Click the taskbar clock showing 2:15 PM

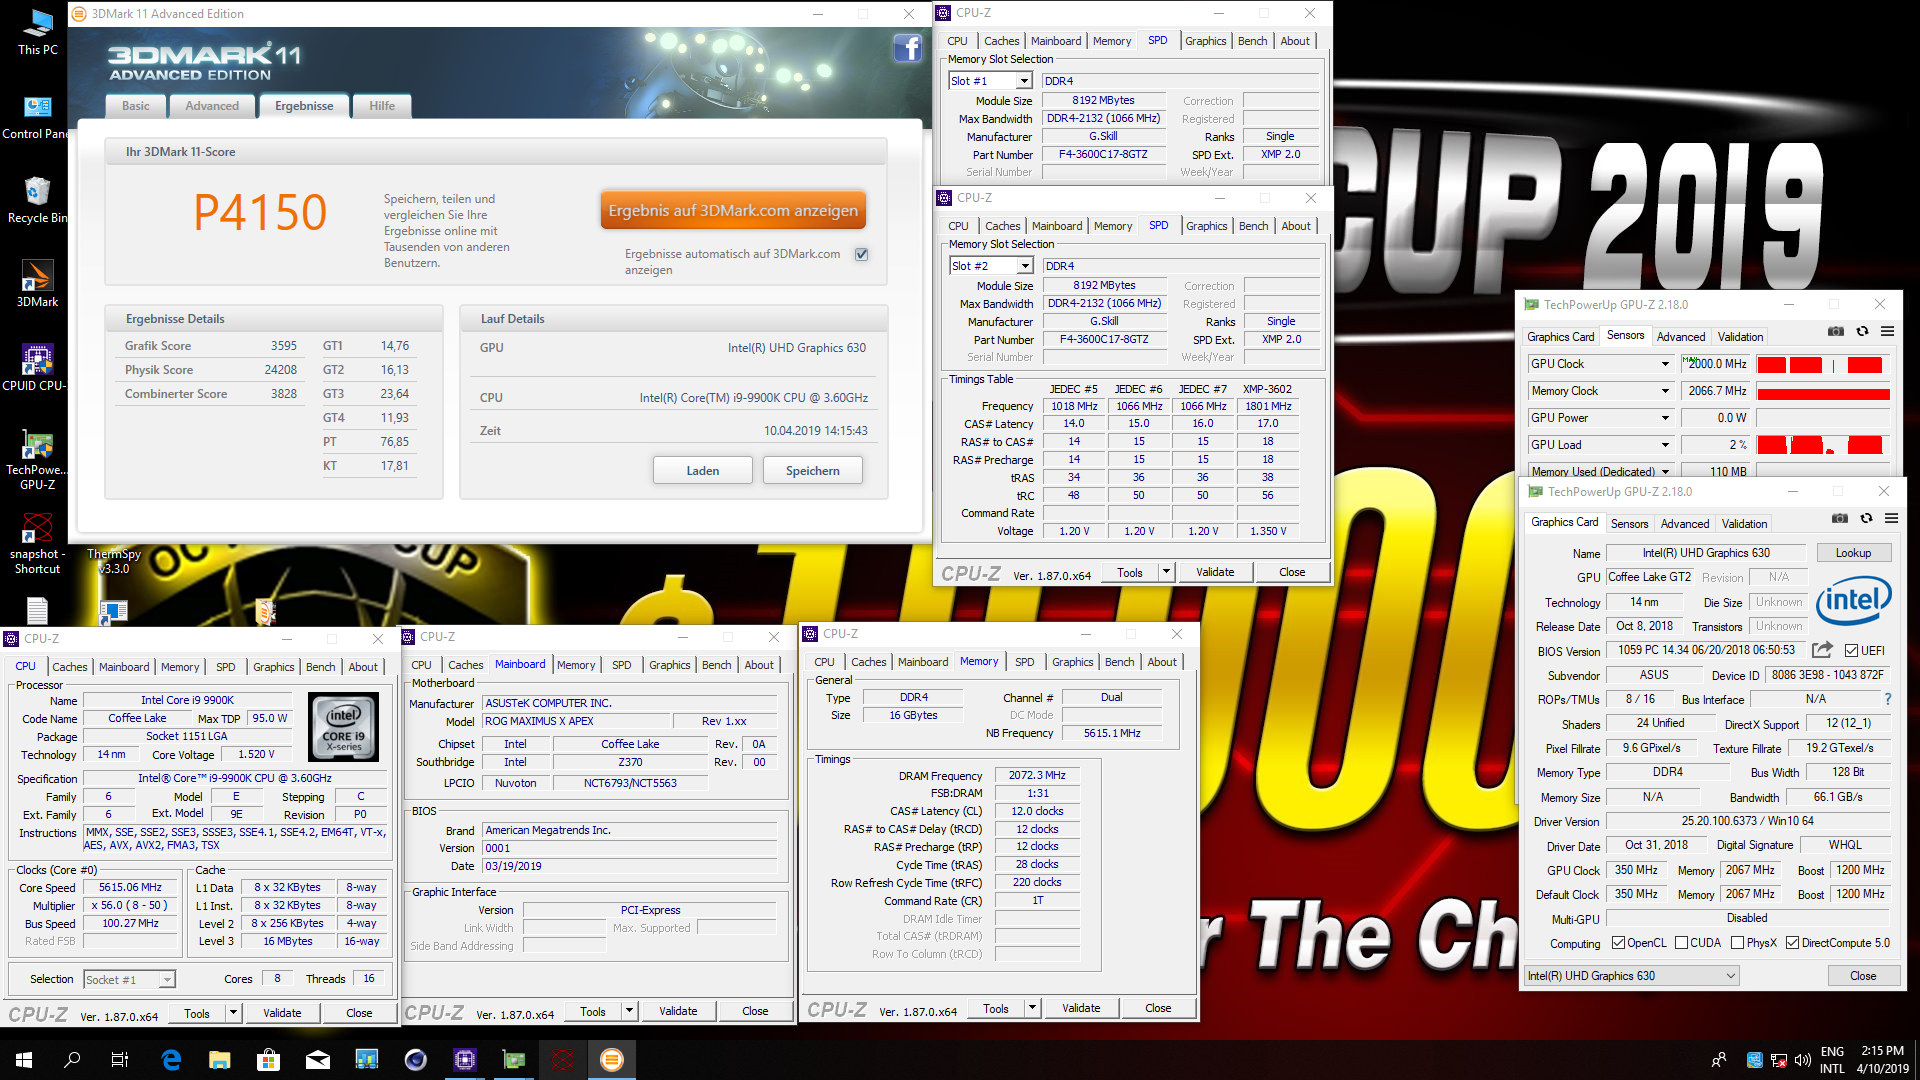[1883, 1060]
